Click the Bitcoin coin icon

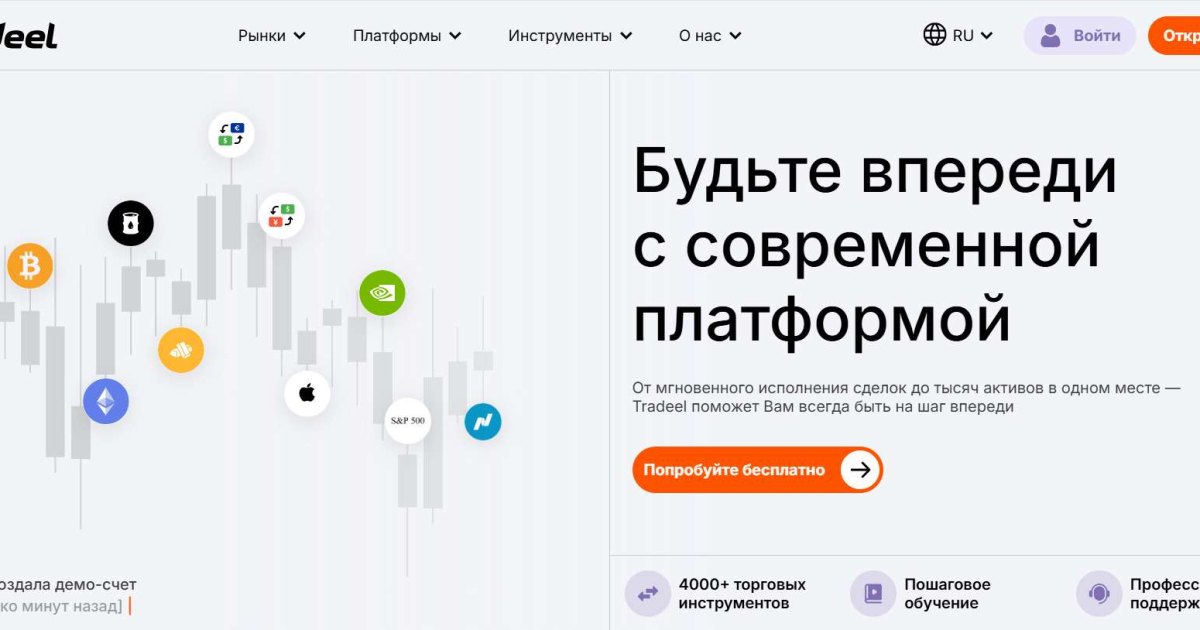30,266
